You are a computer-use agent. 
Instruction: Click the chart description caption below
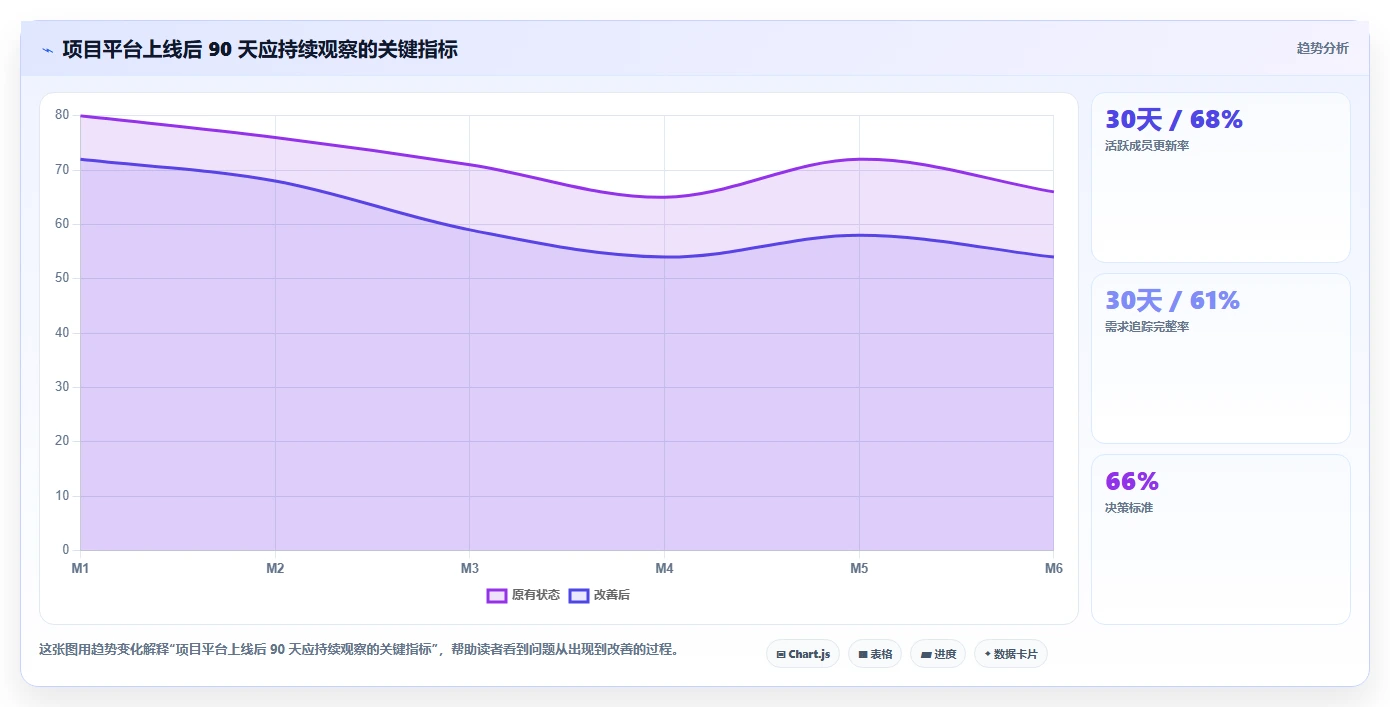pyautogui.click(x=362, y=649)
